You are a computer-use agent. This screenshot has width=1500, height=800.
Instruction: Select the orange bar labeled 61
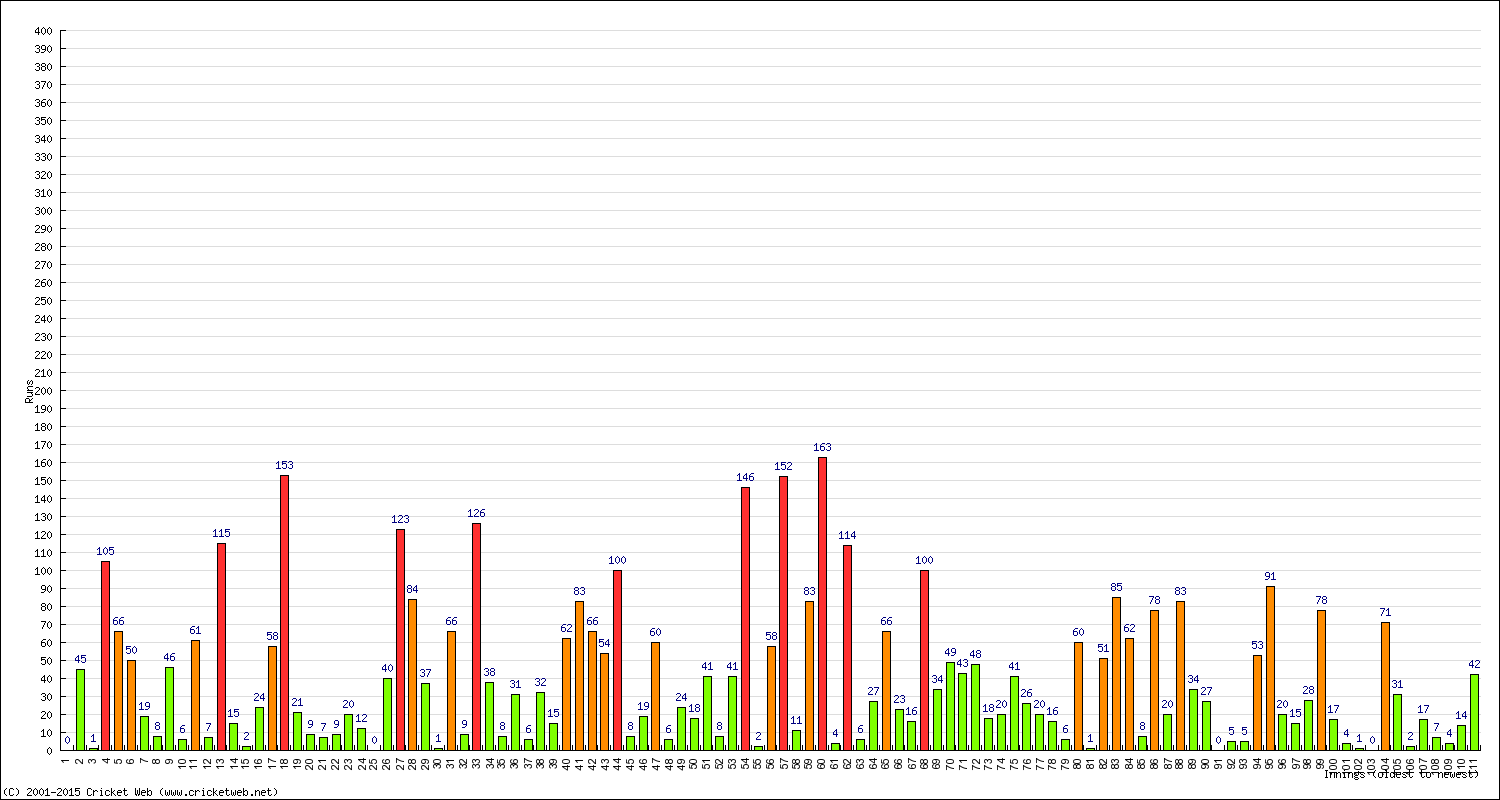pos(195,695)
